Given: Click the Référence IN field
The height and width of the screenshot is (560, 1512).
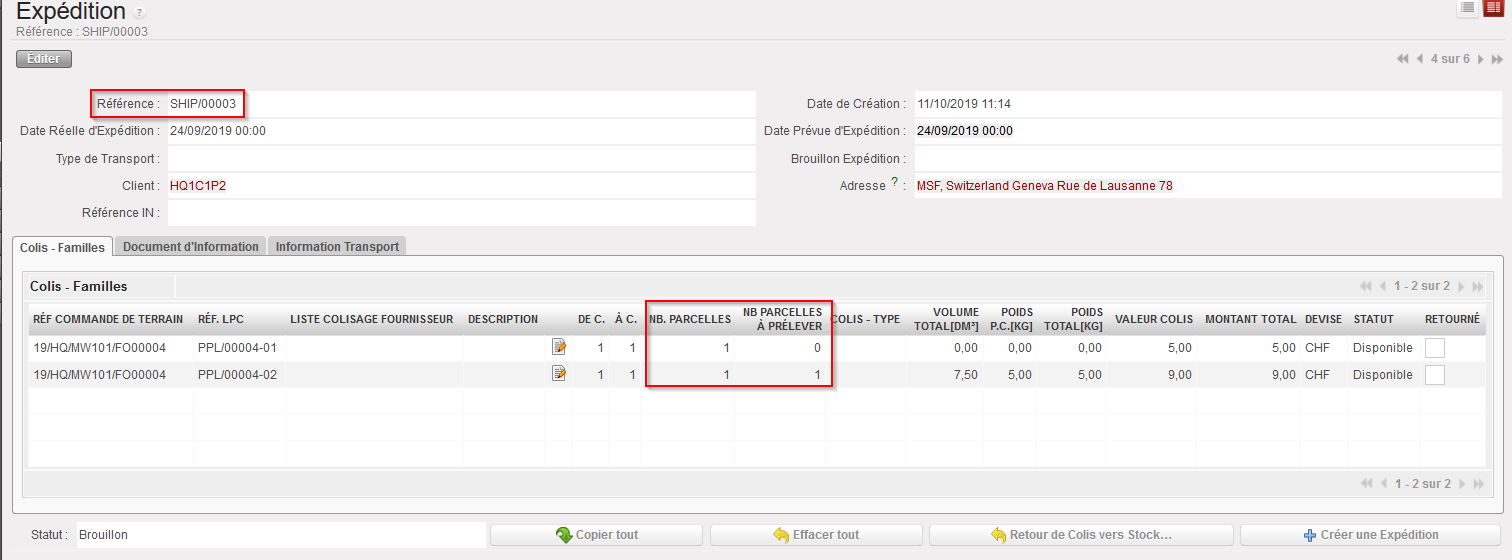Looking at the screenshot, I should pos(460,212).
